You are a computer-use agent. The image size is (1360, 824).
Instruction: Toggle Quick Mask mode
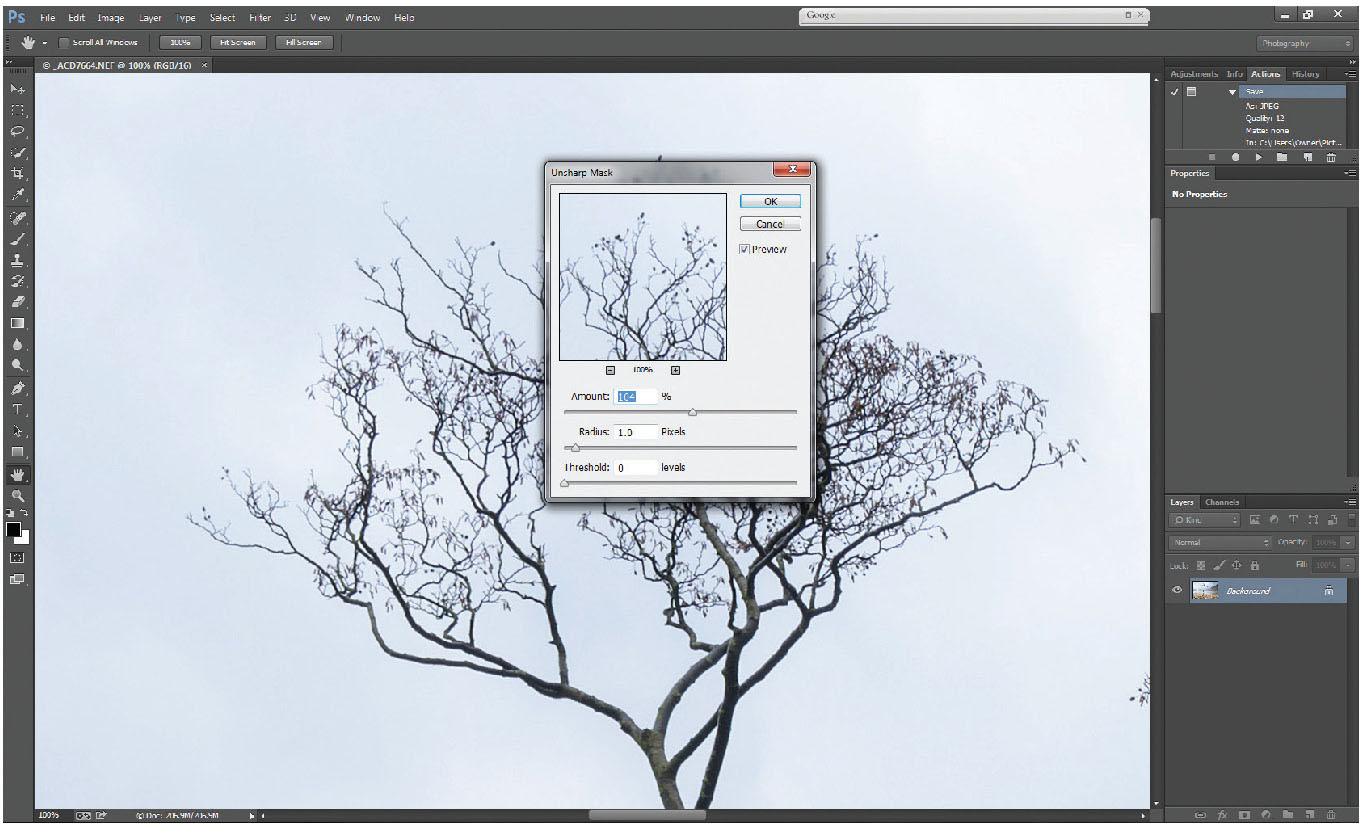tap(18, 557)
